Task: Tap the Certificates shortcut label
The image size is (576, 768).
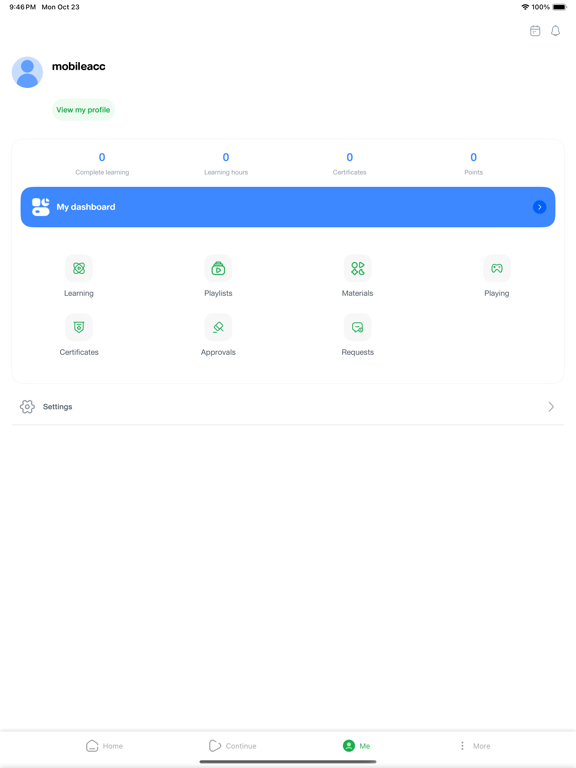Action: (x=79, y=352)
